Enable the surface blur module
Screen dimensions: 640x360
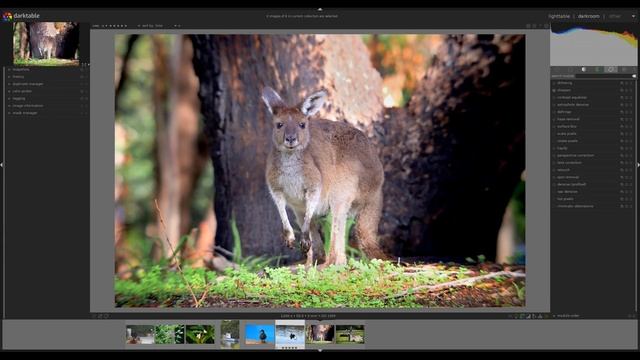[554, 127]
